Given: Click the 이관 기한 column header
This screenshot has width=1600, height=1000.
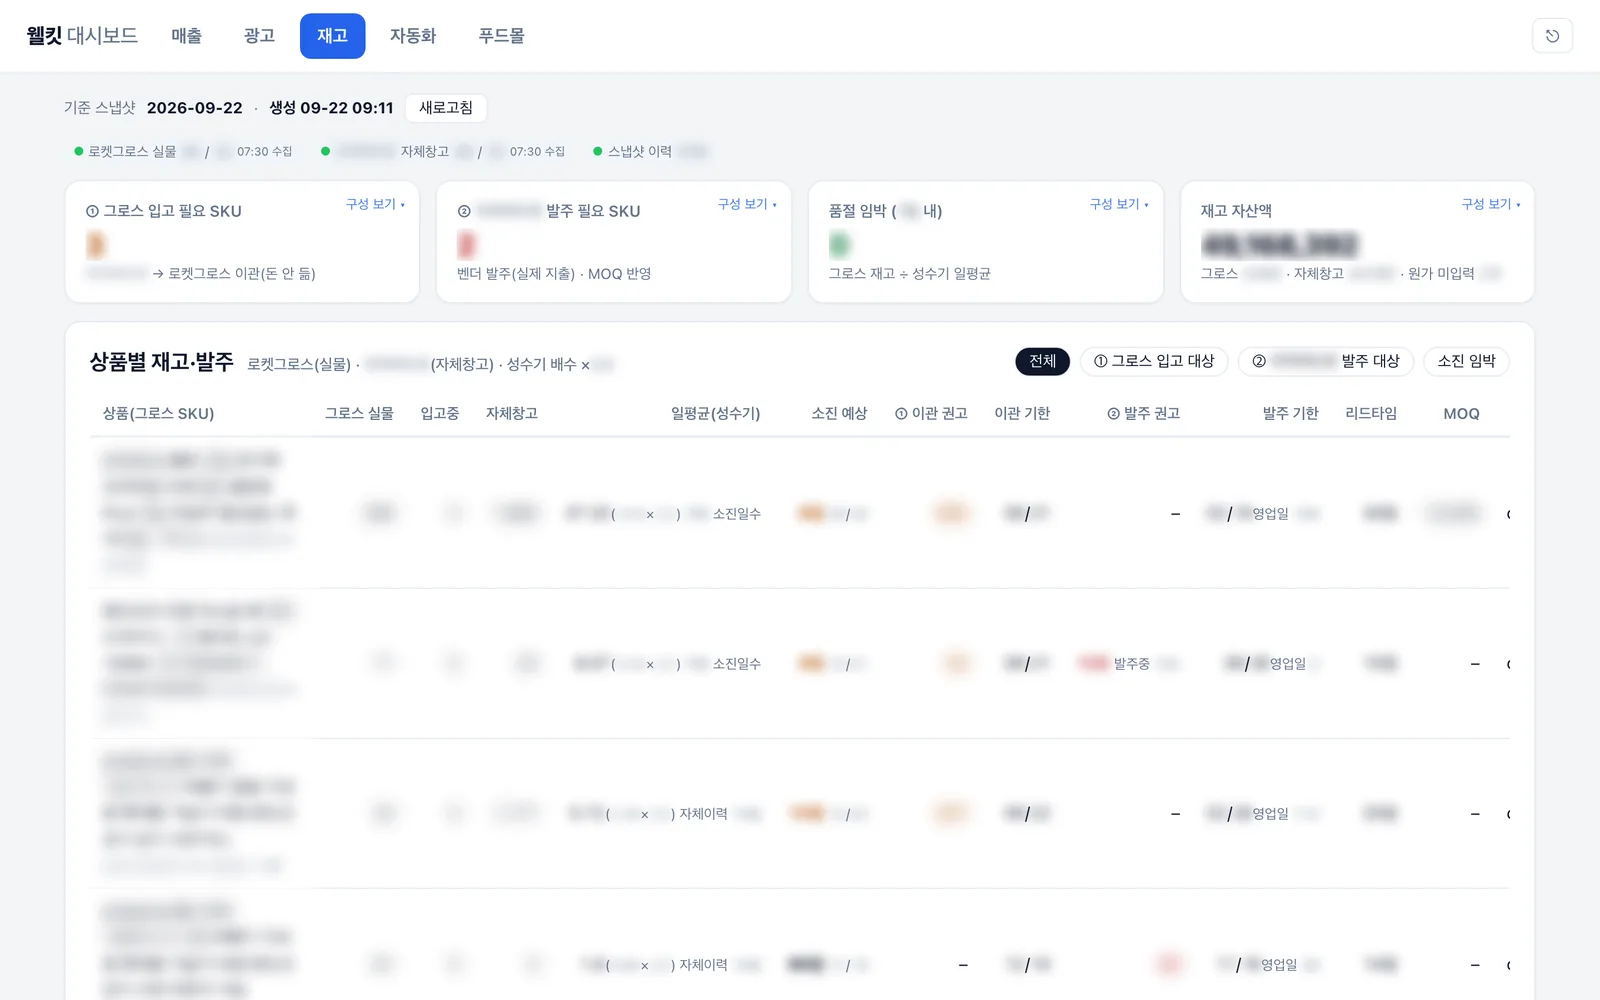Looking at the screenshot, I should (x=1022, y=414).
